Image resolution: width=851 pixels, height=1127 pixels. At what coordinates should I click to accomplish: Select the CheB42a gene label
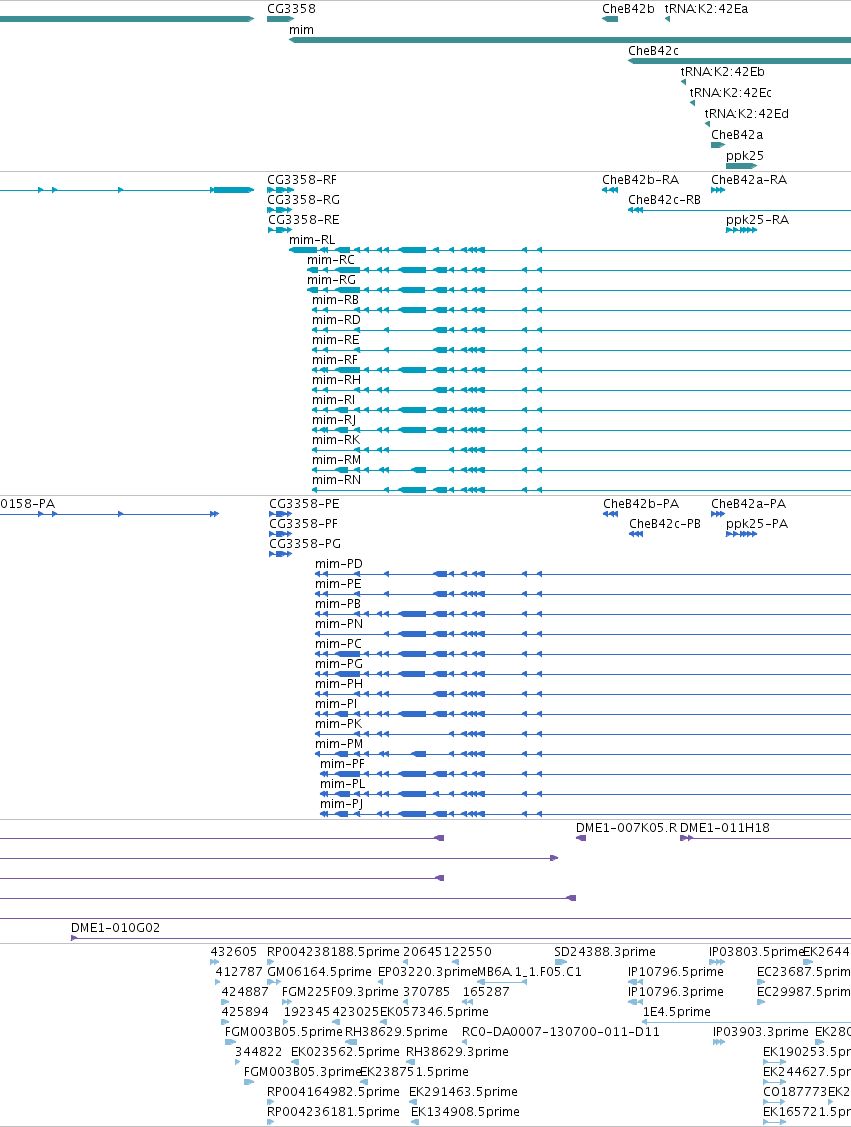click(737, 134)
